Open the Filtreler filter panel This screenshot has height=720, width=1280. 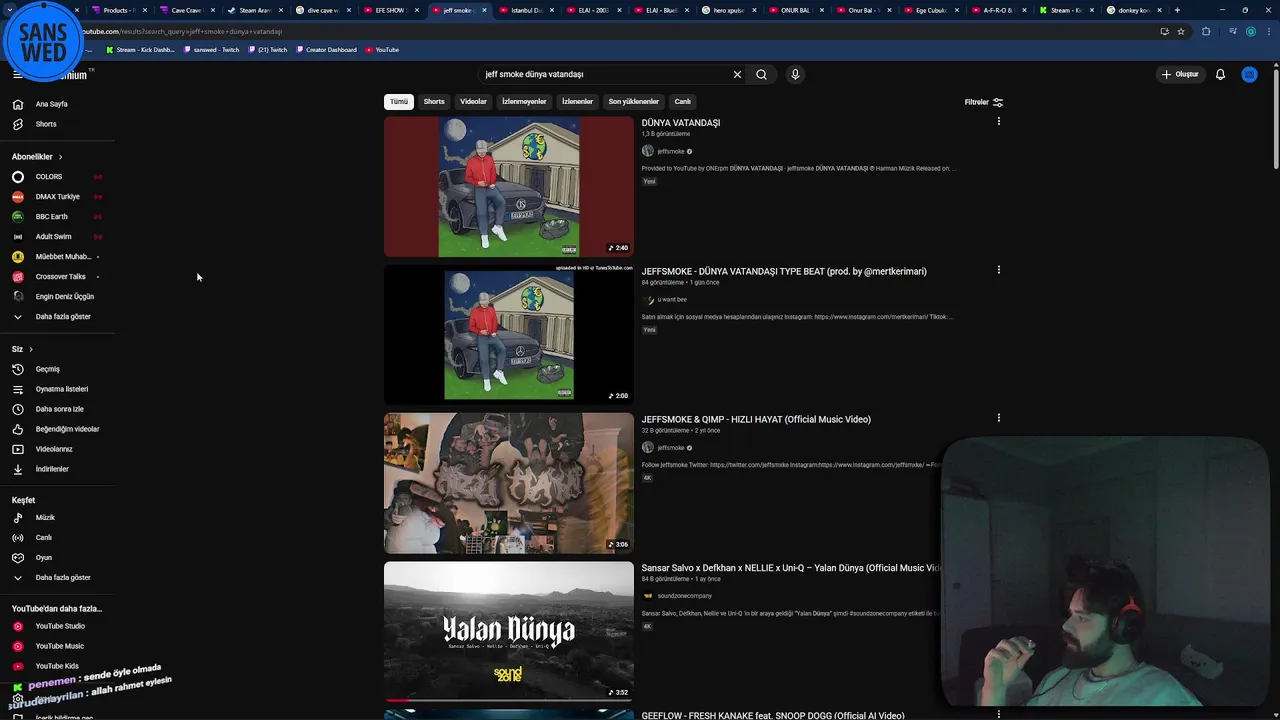pyautogui.click(x=984, y=102)
